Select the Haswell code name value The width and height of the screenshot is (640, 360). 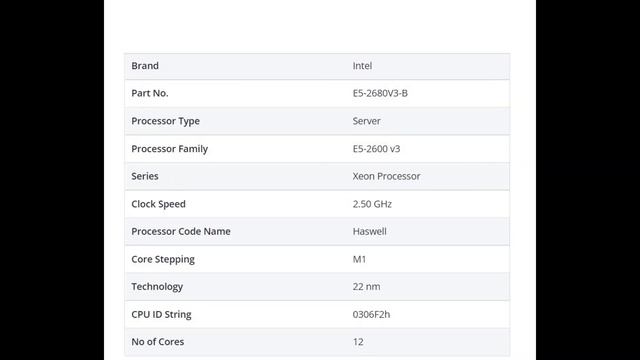click(x=369, y=231)
